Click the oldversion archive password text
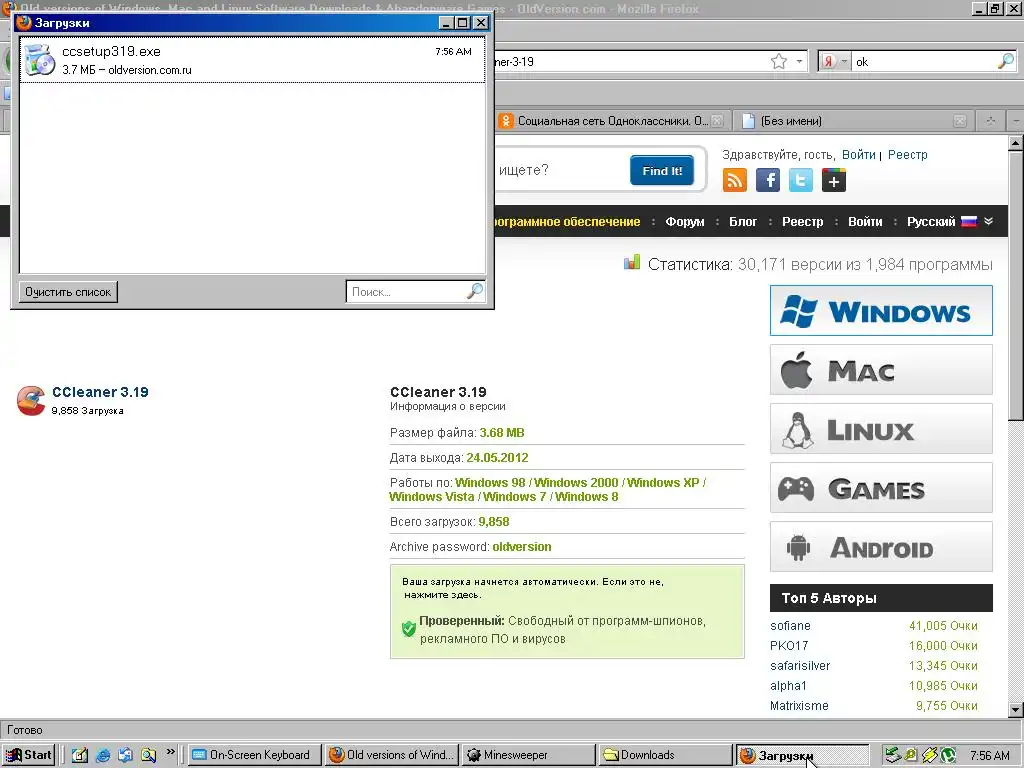This screenshot has height=768, width=1024. (x=521, y=547)
